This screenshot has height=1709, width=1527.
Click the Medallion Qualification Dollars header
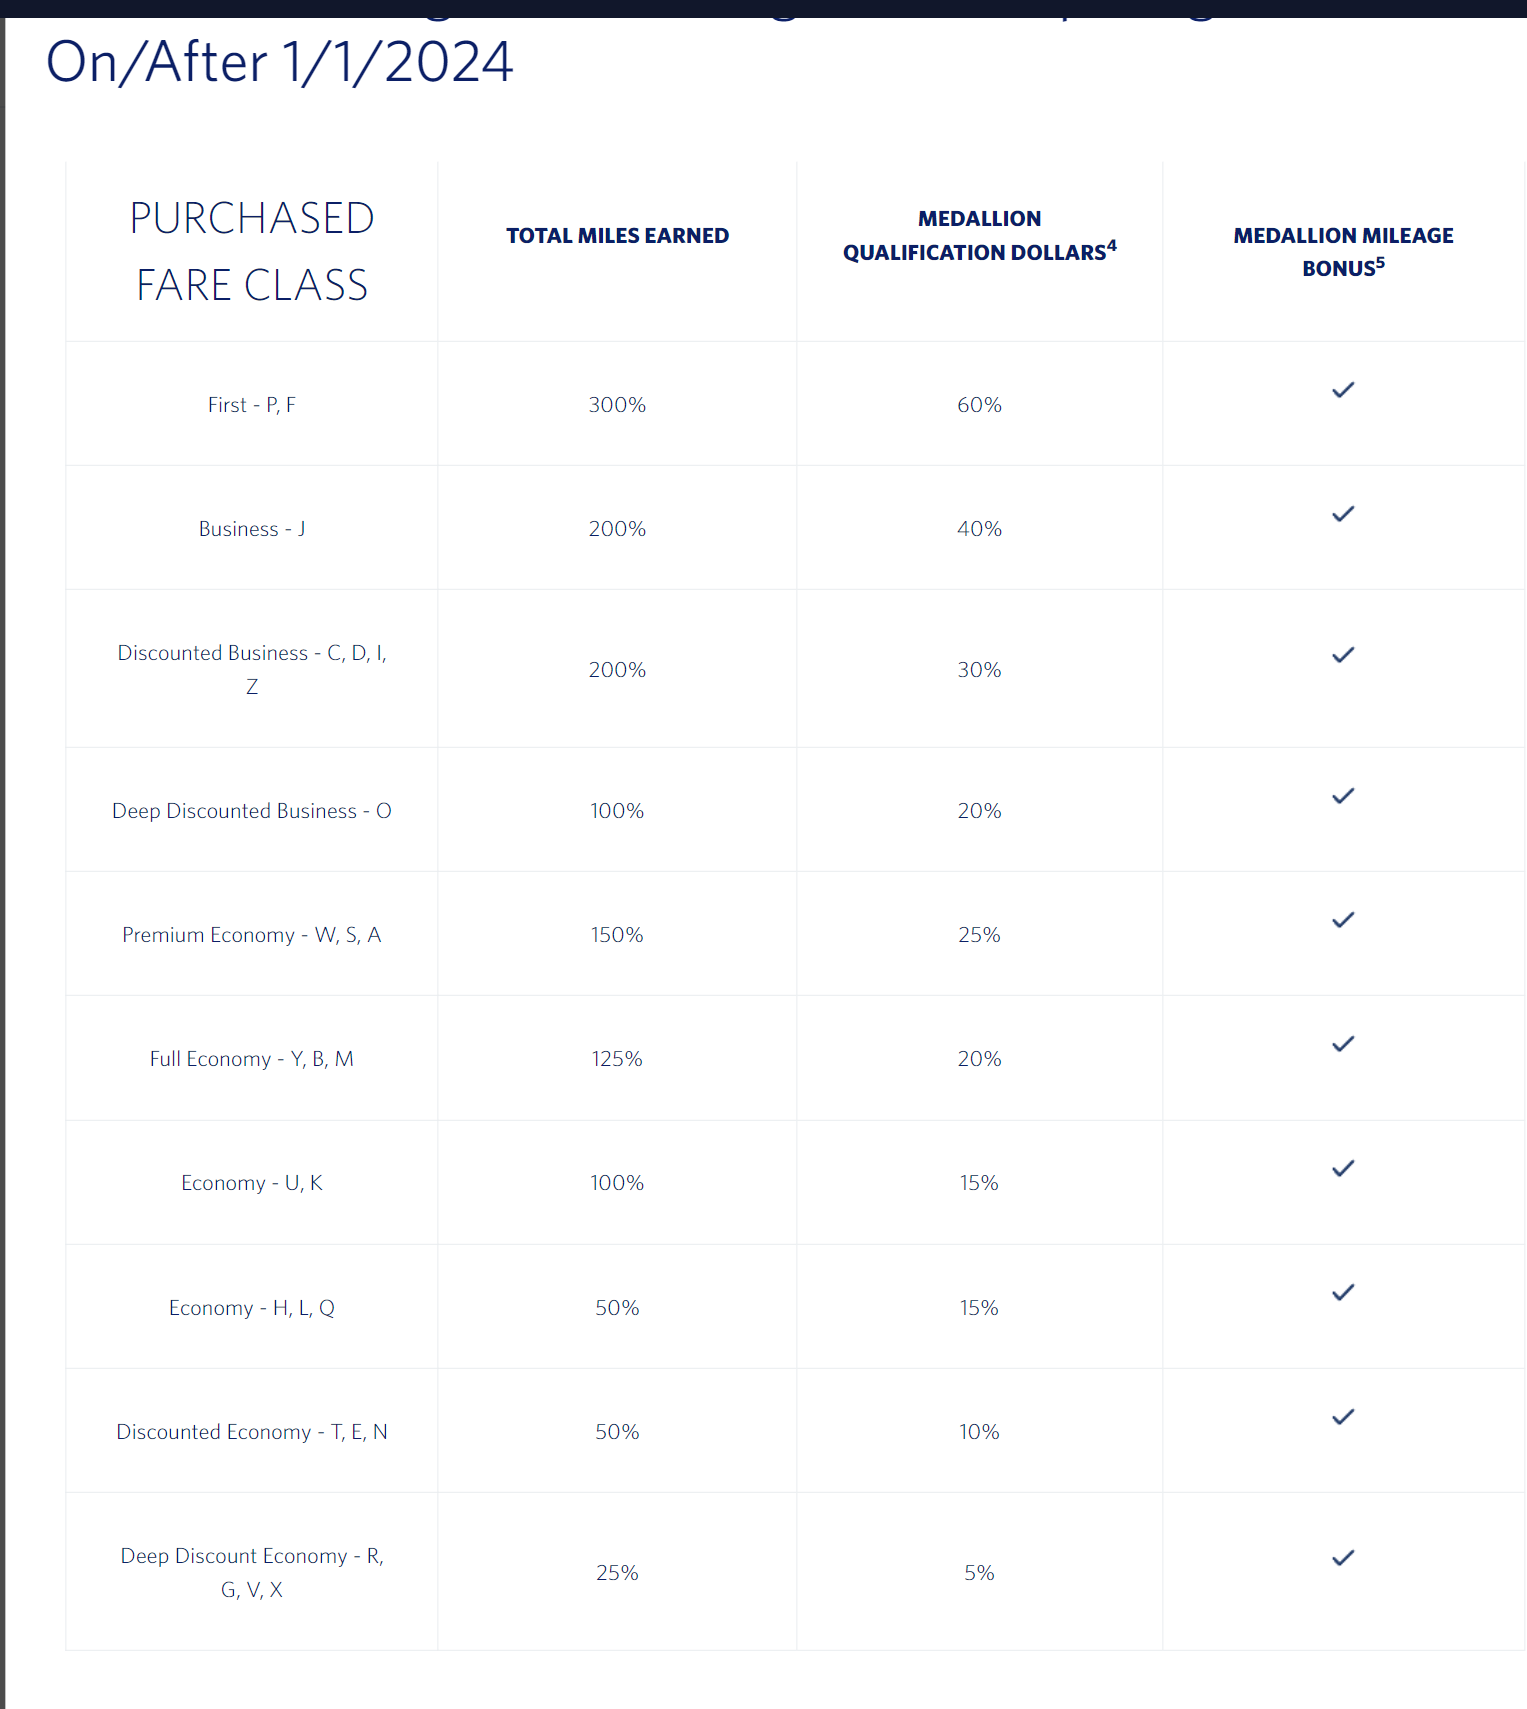[x=979, y=236]
